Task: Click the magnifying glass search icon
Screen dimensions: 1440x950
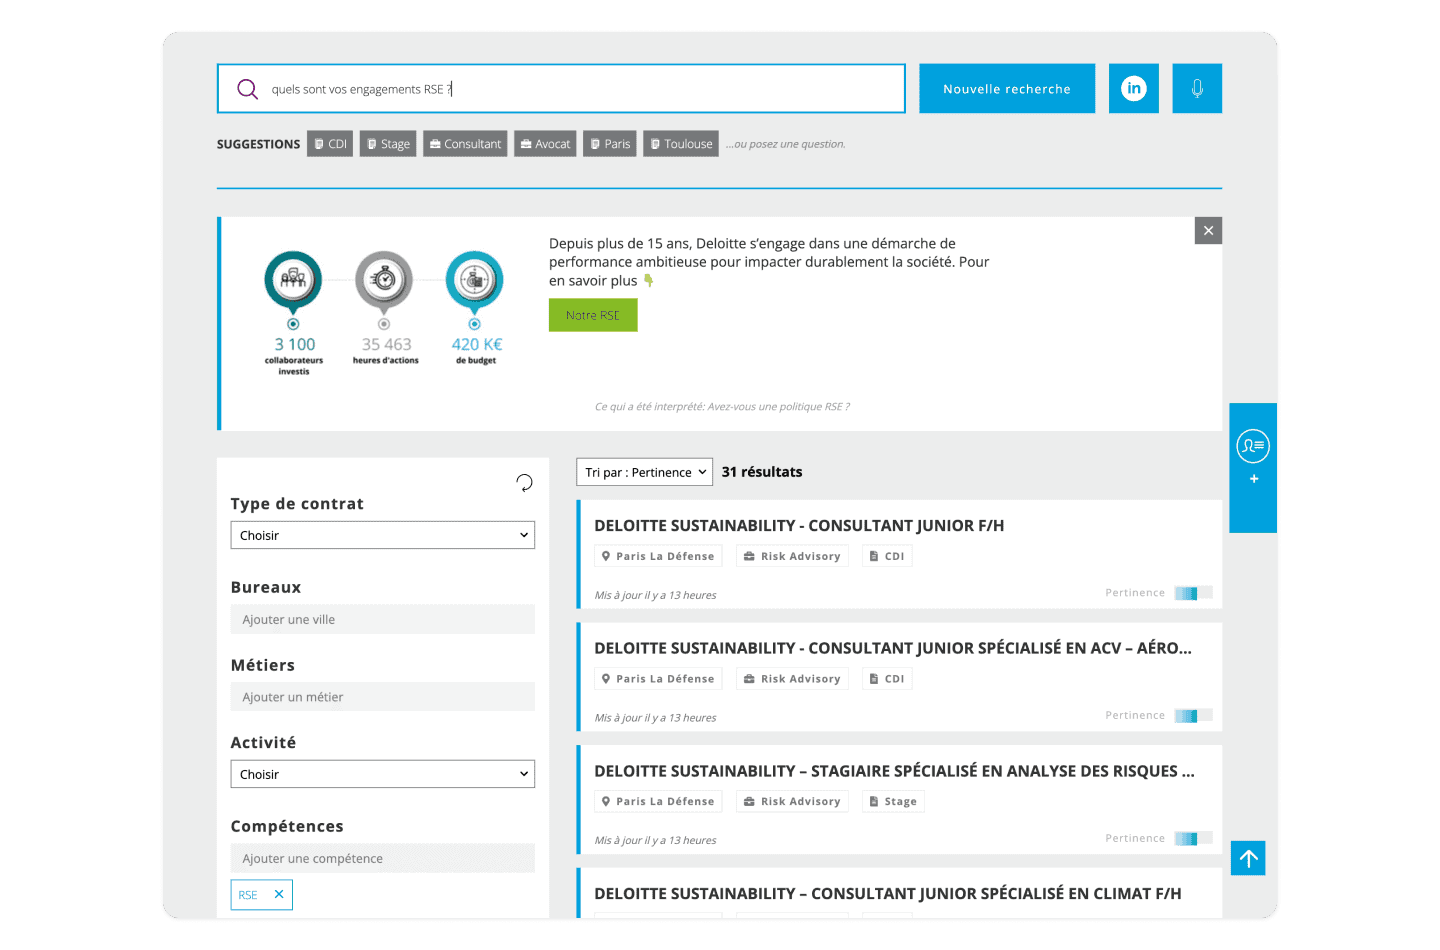Action: coord(247,89)
